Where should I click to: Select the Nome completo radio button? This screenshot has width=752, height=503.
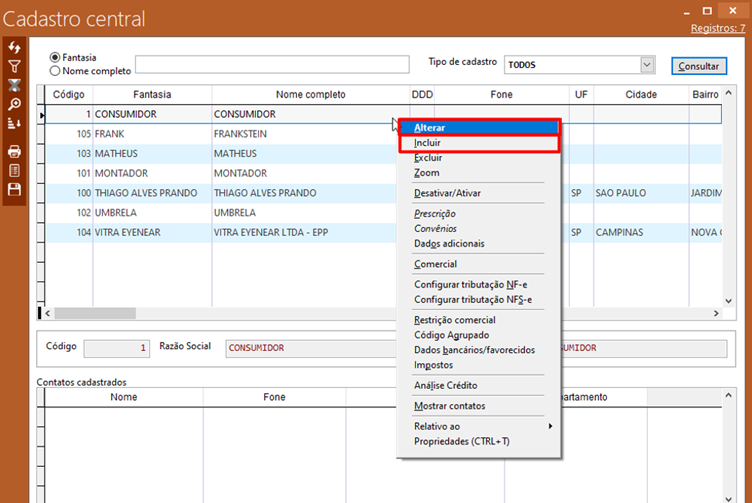click(x=55, y=71)
